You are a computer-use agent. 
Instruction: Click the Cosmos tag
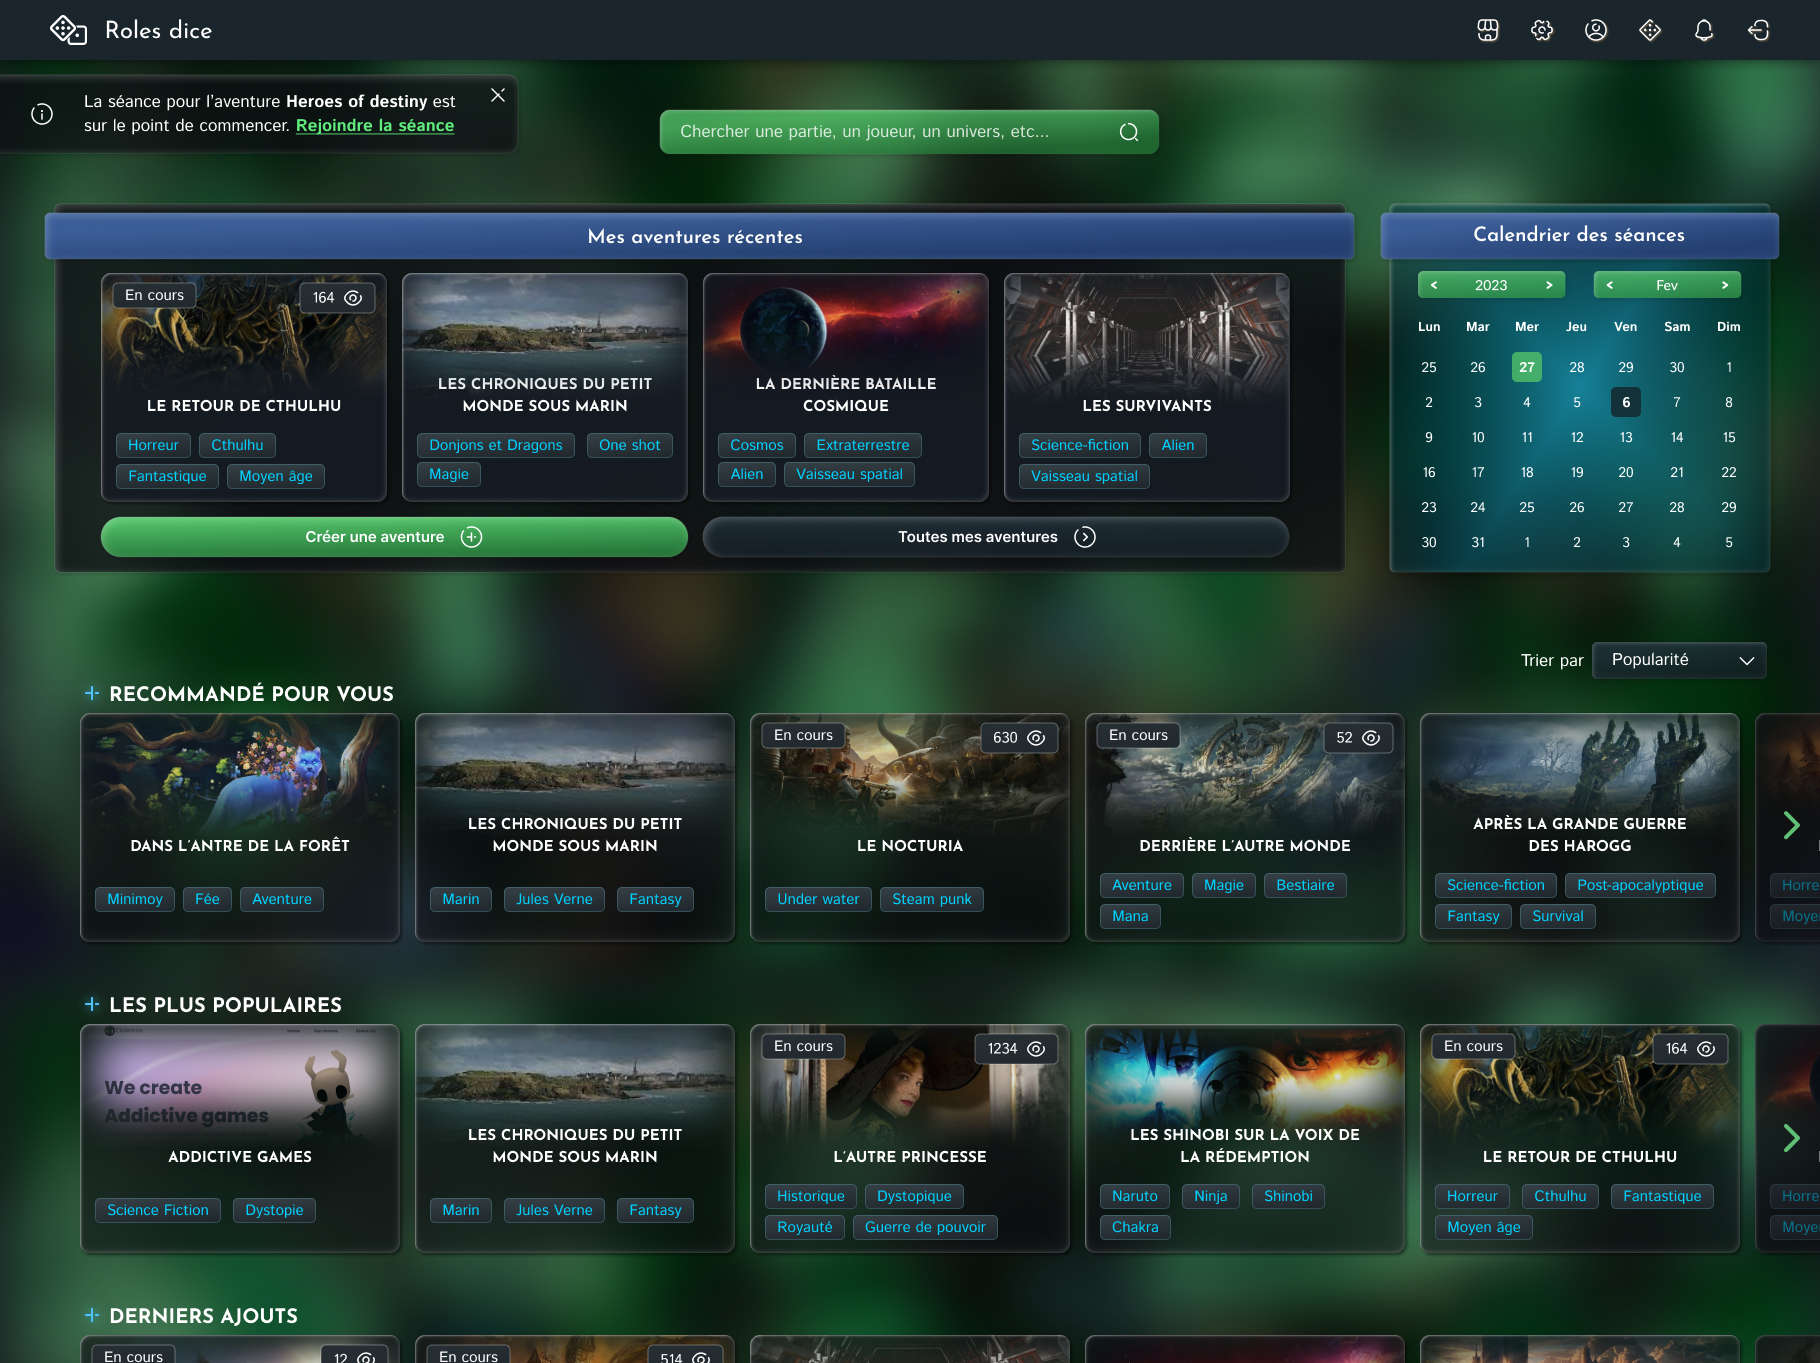(x=757, y=445)
